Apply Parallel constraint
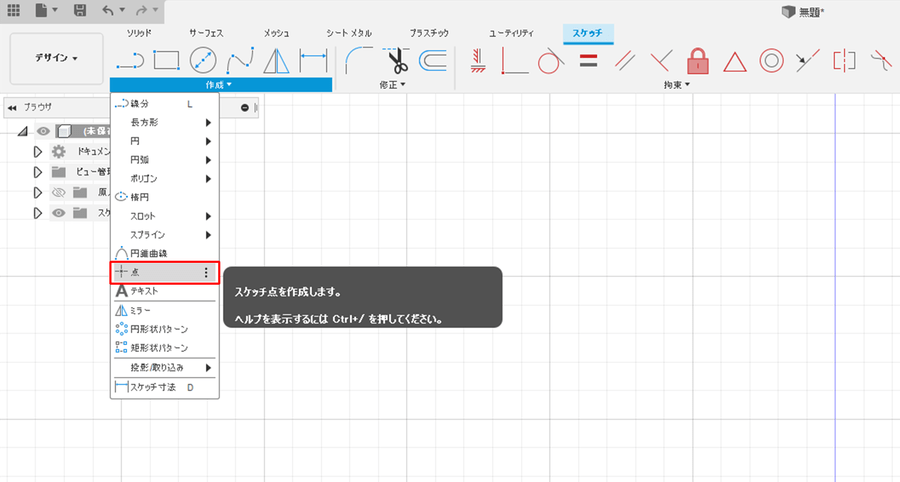 [x=625, y=60]
